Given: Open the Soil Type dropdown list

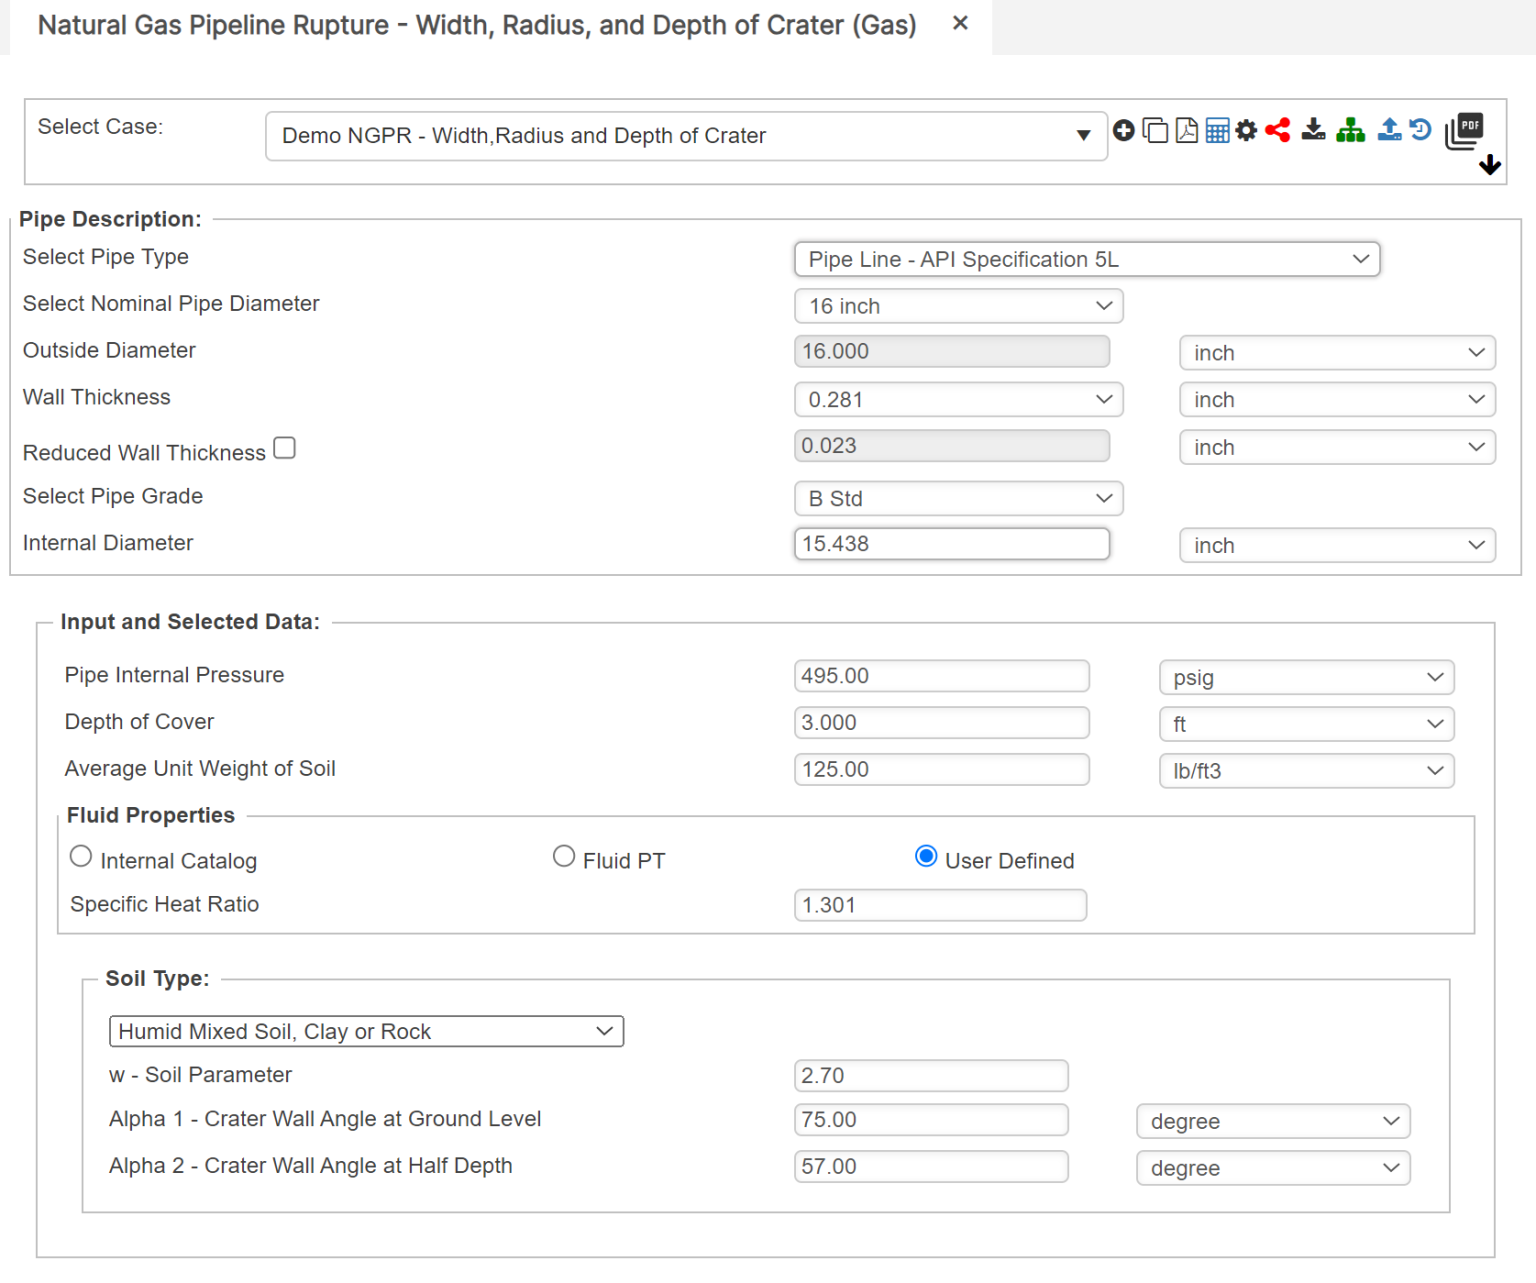Looking at the screenshot, I should point(366,1031).
